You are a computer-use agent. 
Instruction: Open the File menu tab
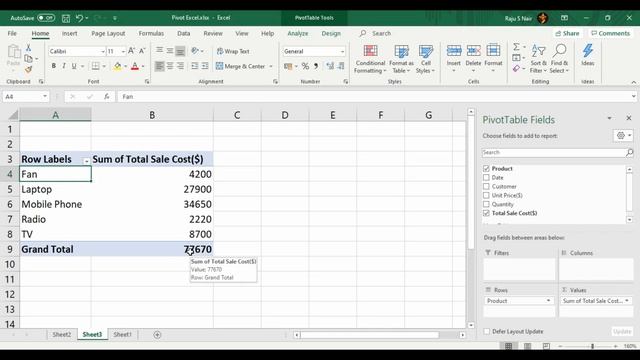pos(12,33)
